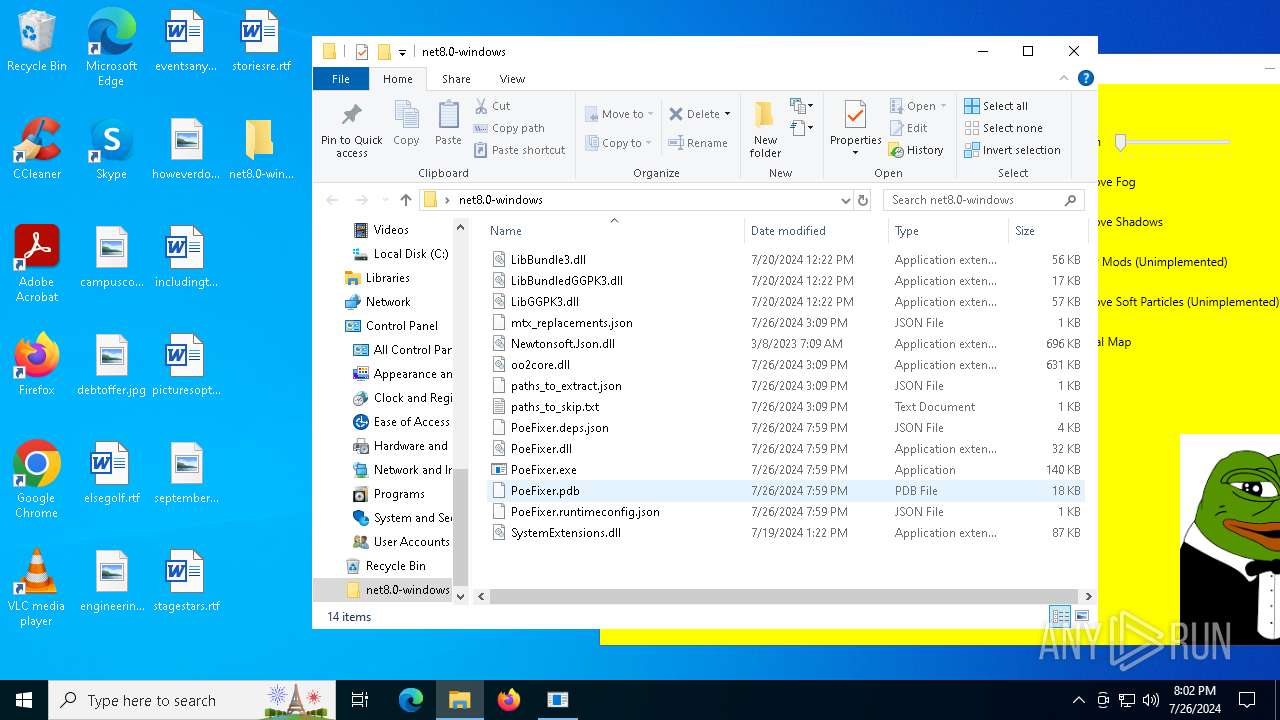Select Control Panel in navigation pane
The width and height of the screenshot is (1280, 720).
pyautogui.click(x=401, y=326)
